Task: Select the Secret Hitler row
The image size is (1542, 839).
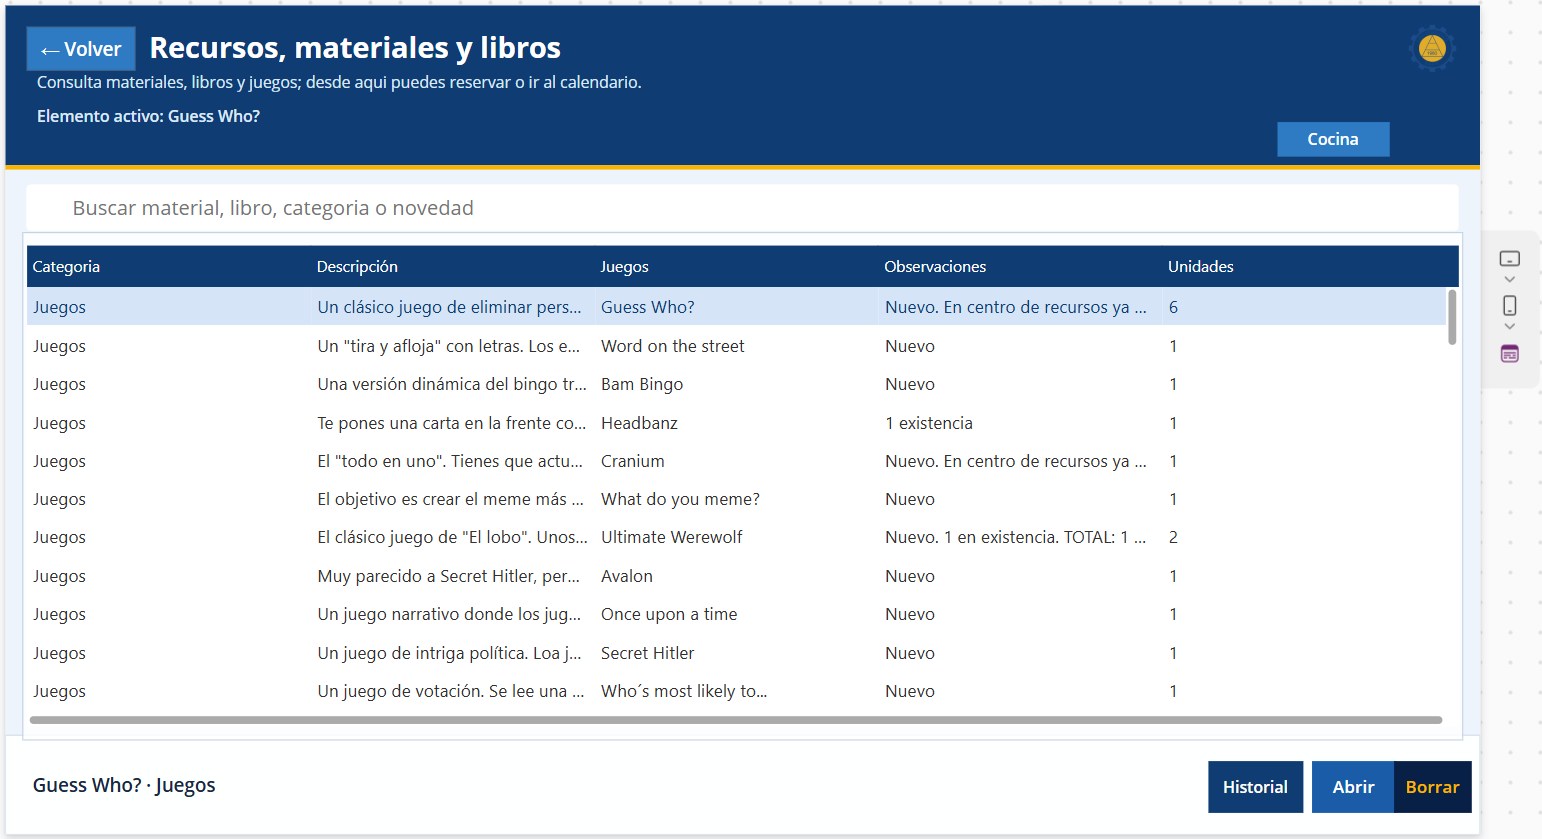Action: (736, 653)
